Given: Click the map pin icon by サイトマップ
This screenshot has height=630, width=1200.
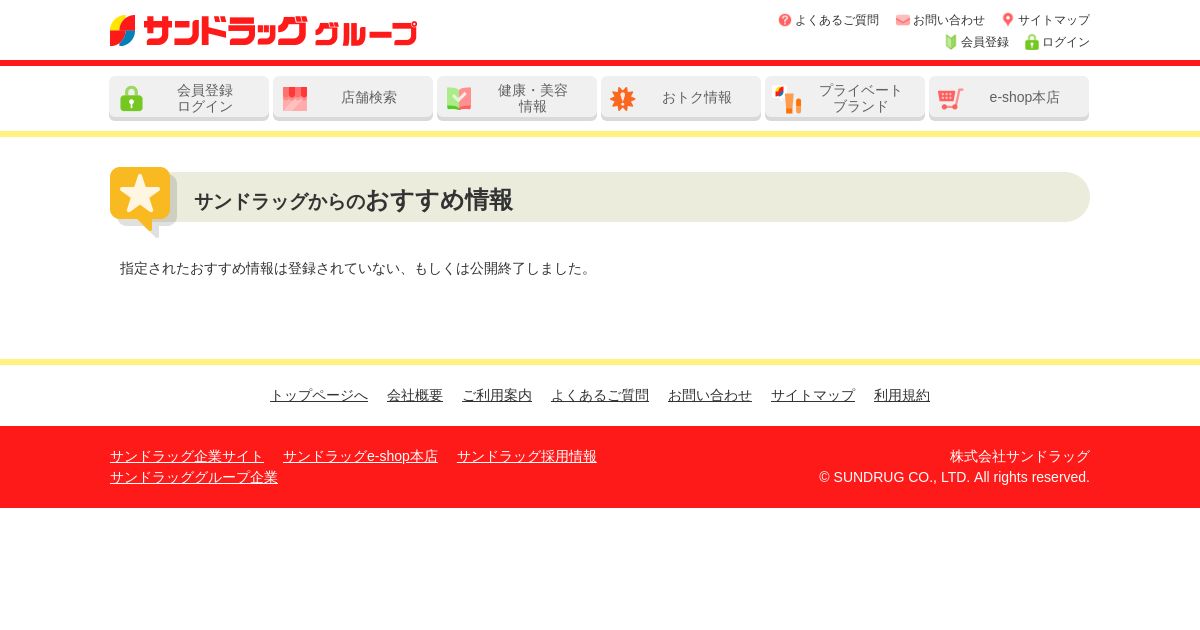Looking at the screenshot, I should (1008, 19).
